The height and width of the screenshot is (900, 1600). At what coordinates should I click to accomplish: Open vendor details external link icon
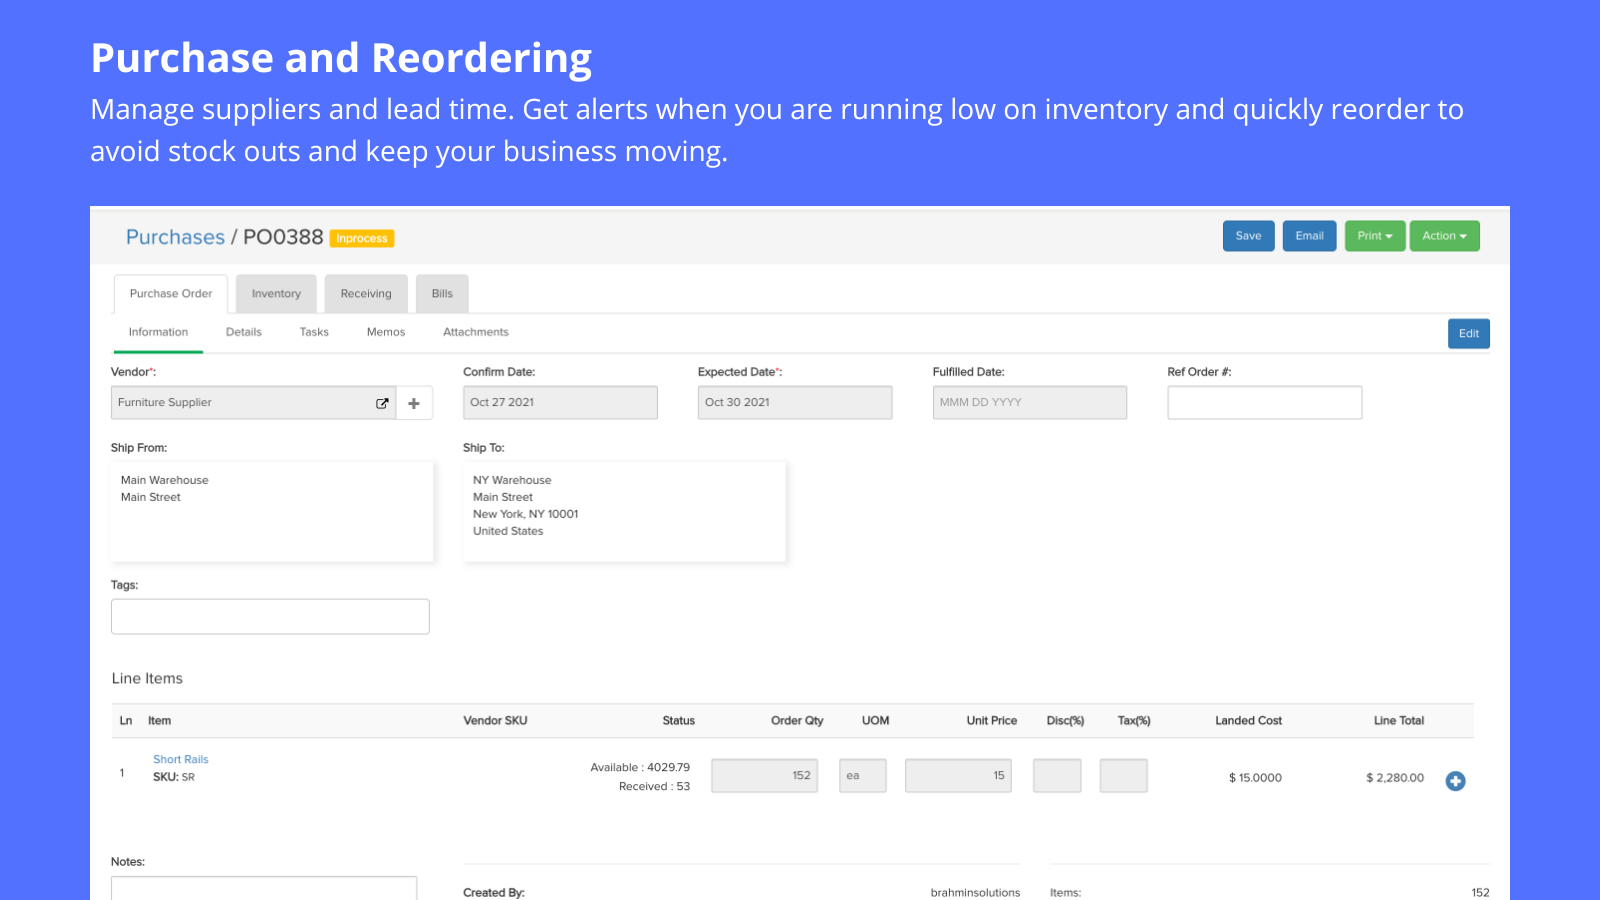click(382, 403)
